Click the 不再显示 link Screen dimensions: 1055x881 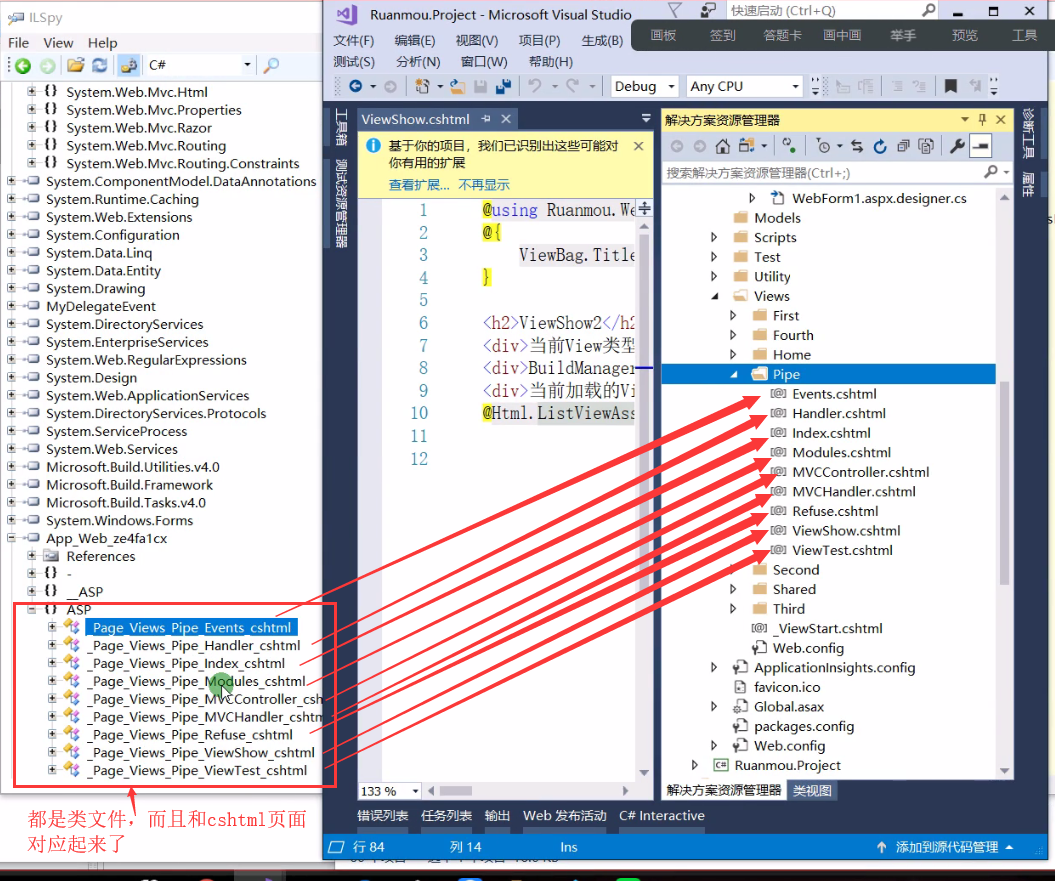[484, 185]
